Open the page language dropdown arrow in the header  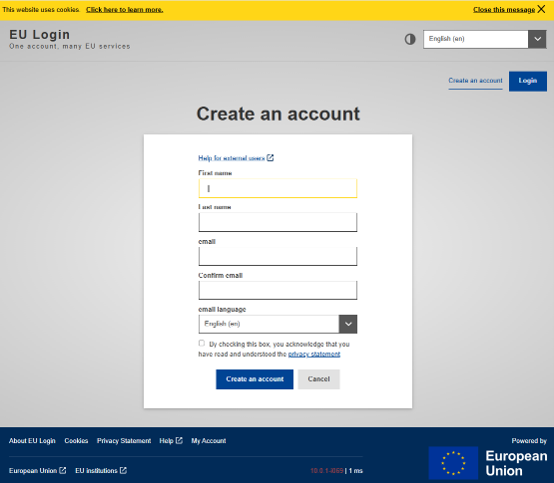[x=537, y=39]
